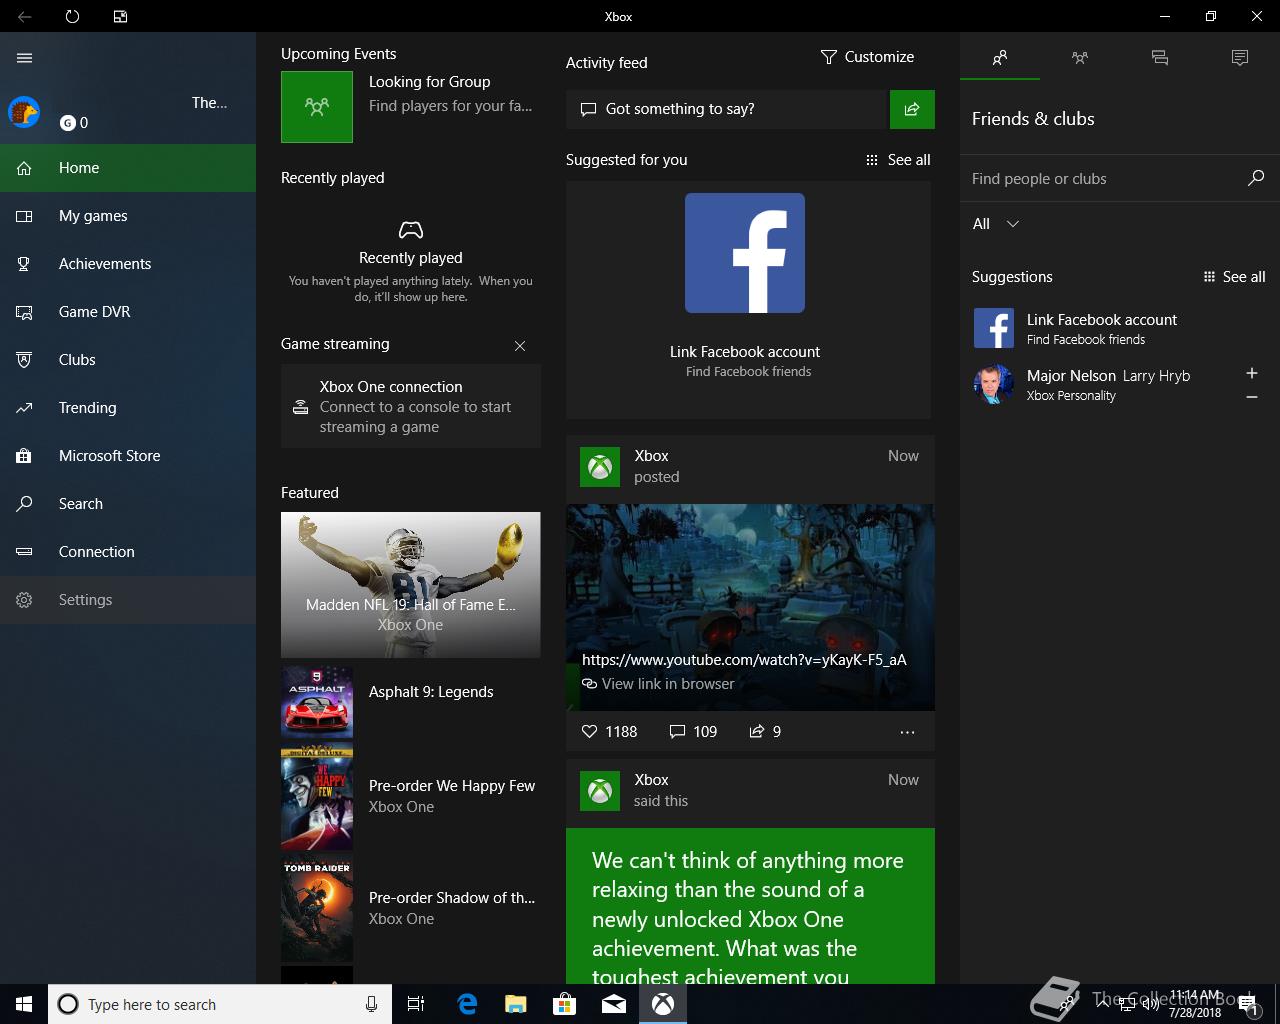
Task: Click the user profile avatar
Action: click(x=24, y=112)
